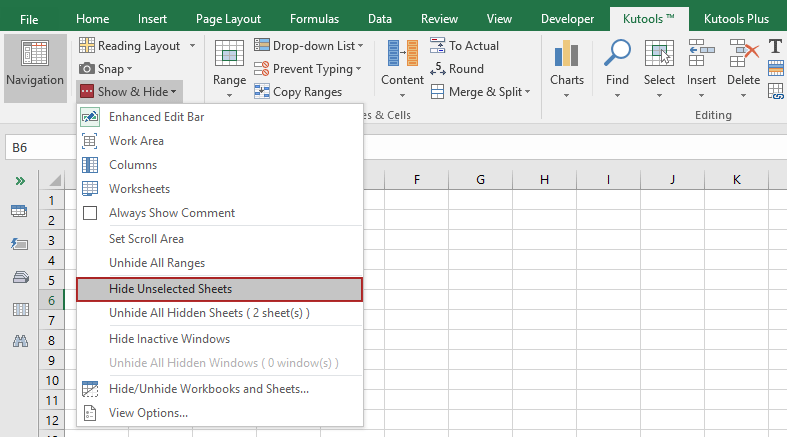Screen dimensions: 787x437
Task: Open the File tab
Action: 29,19
